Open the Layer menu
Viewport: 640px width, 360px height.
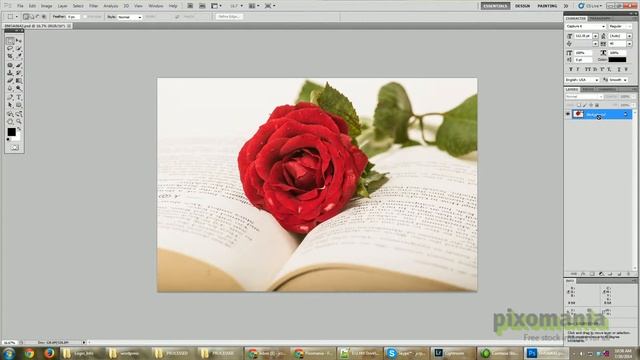(x=62, y=6)
